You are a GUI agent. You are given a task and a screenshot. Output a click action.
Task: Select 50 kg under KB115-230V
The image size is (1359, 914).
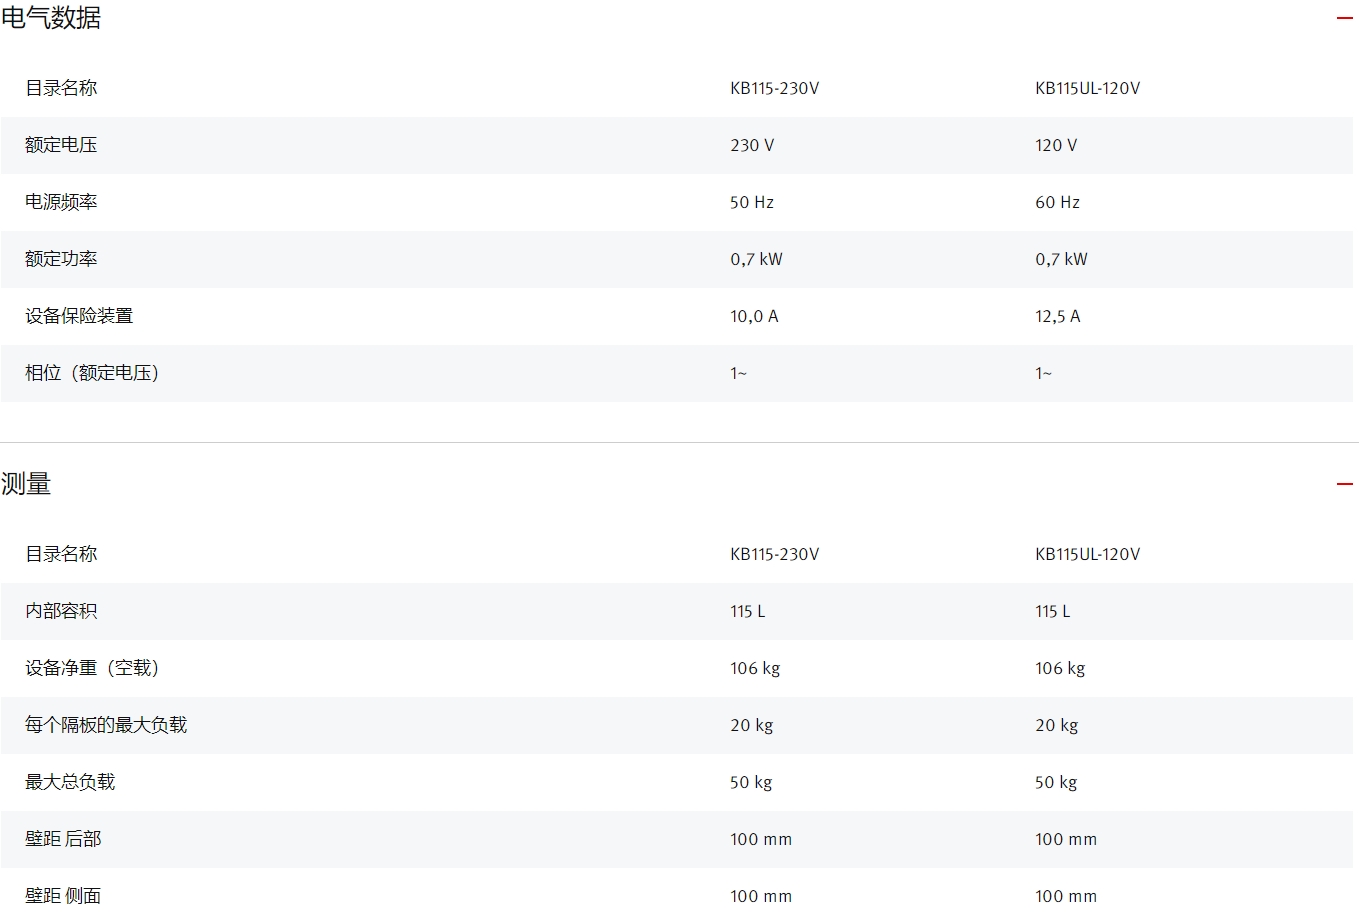click(x=751, y=782)
